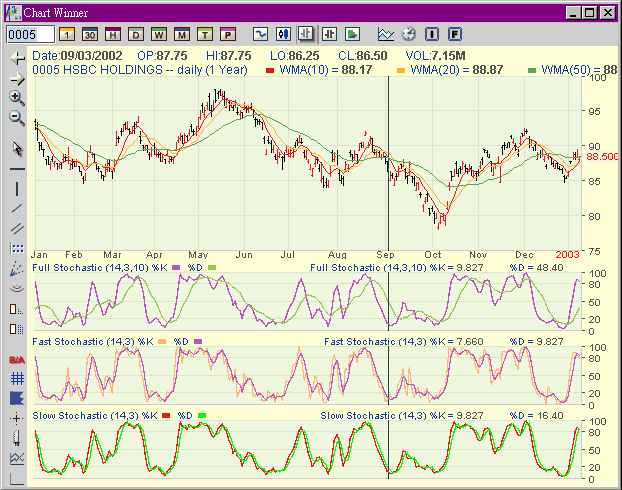Select the zoom out magnifier

(x=17, y=118)
